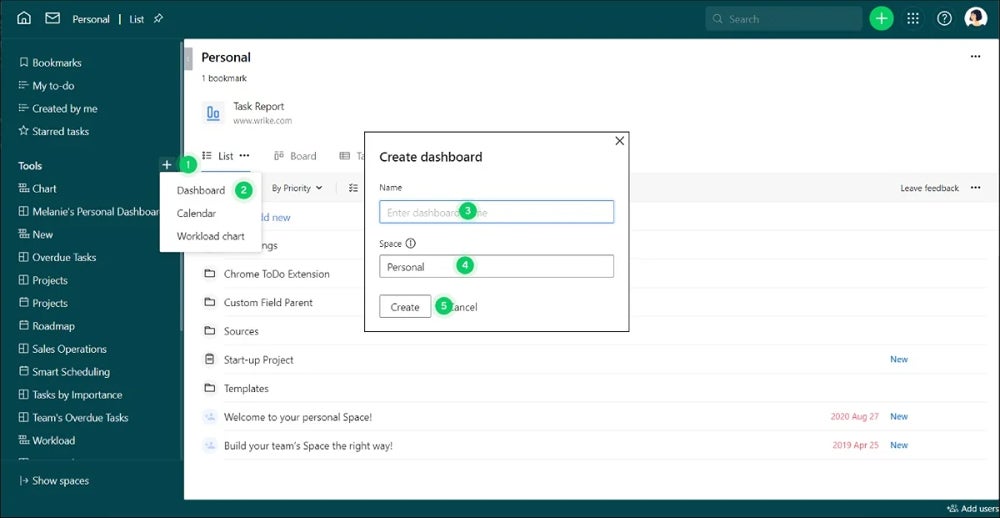Screen dimensions: 1000x518
Task: Open the Inbox envelope icon
Action: (53, 18)
